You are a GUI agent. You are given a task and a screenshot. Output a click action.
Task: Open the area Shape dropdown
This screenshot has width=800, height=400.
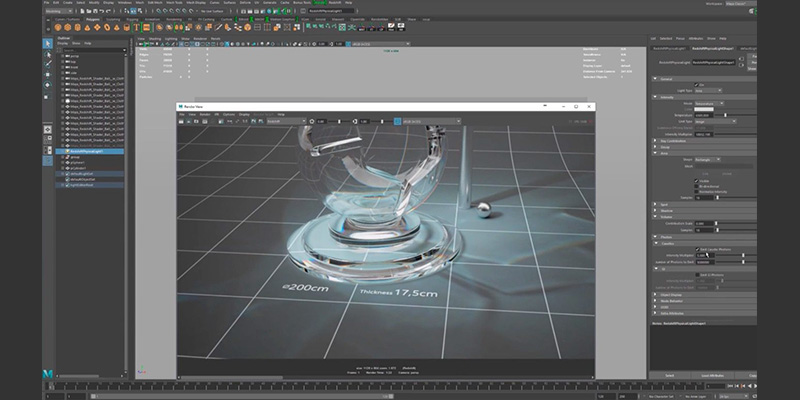pos(708,160)
